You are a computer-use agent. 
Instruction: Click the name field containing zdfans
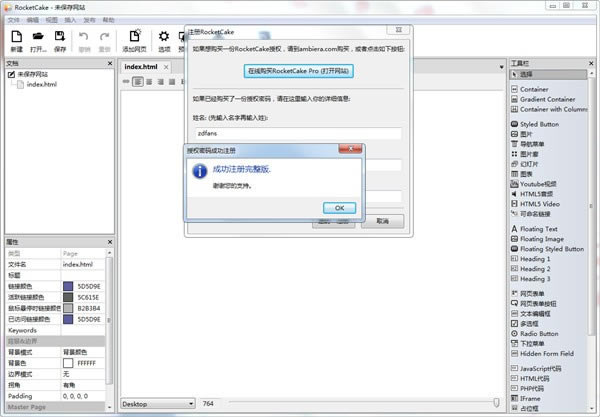(x=298, y=133)
